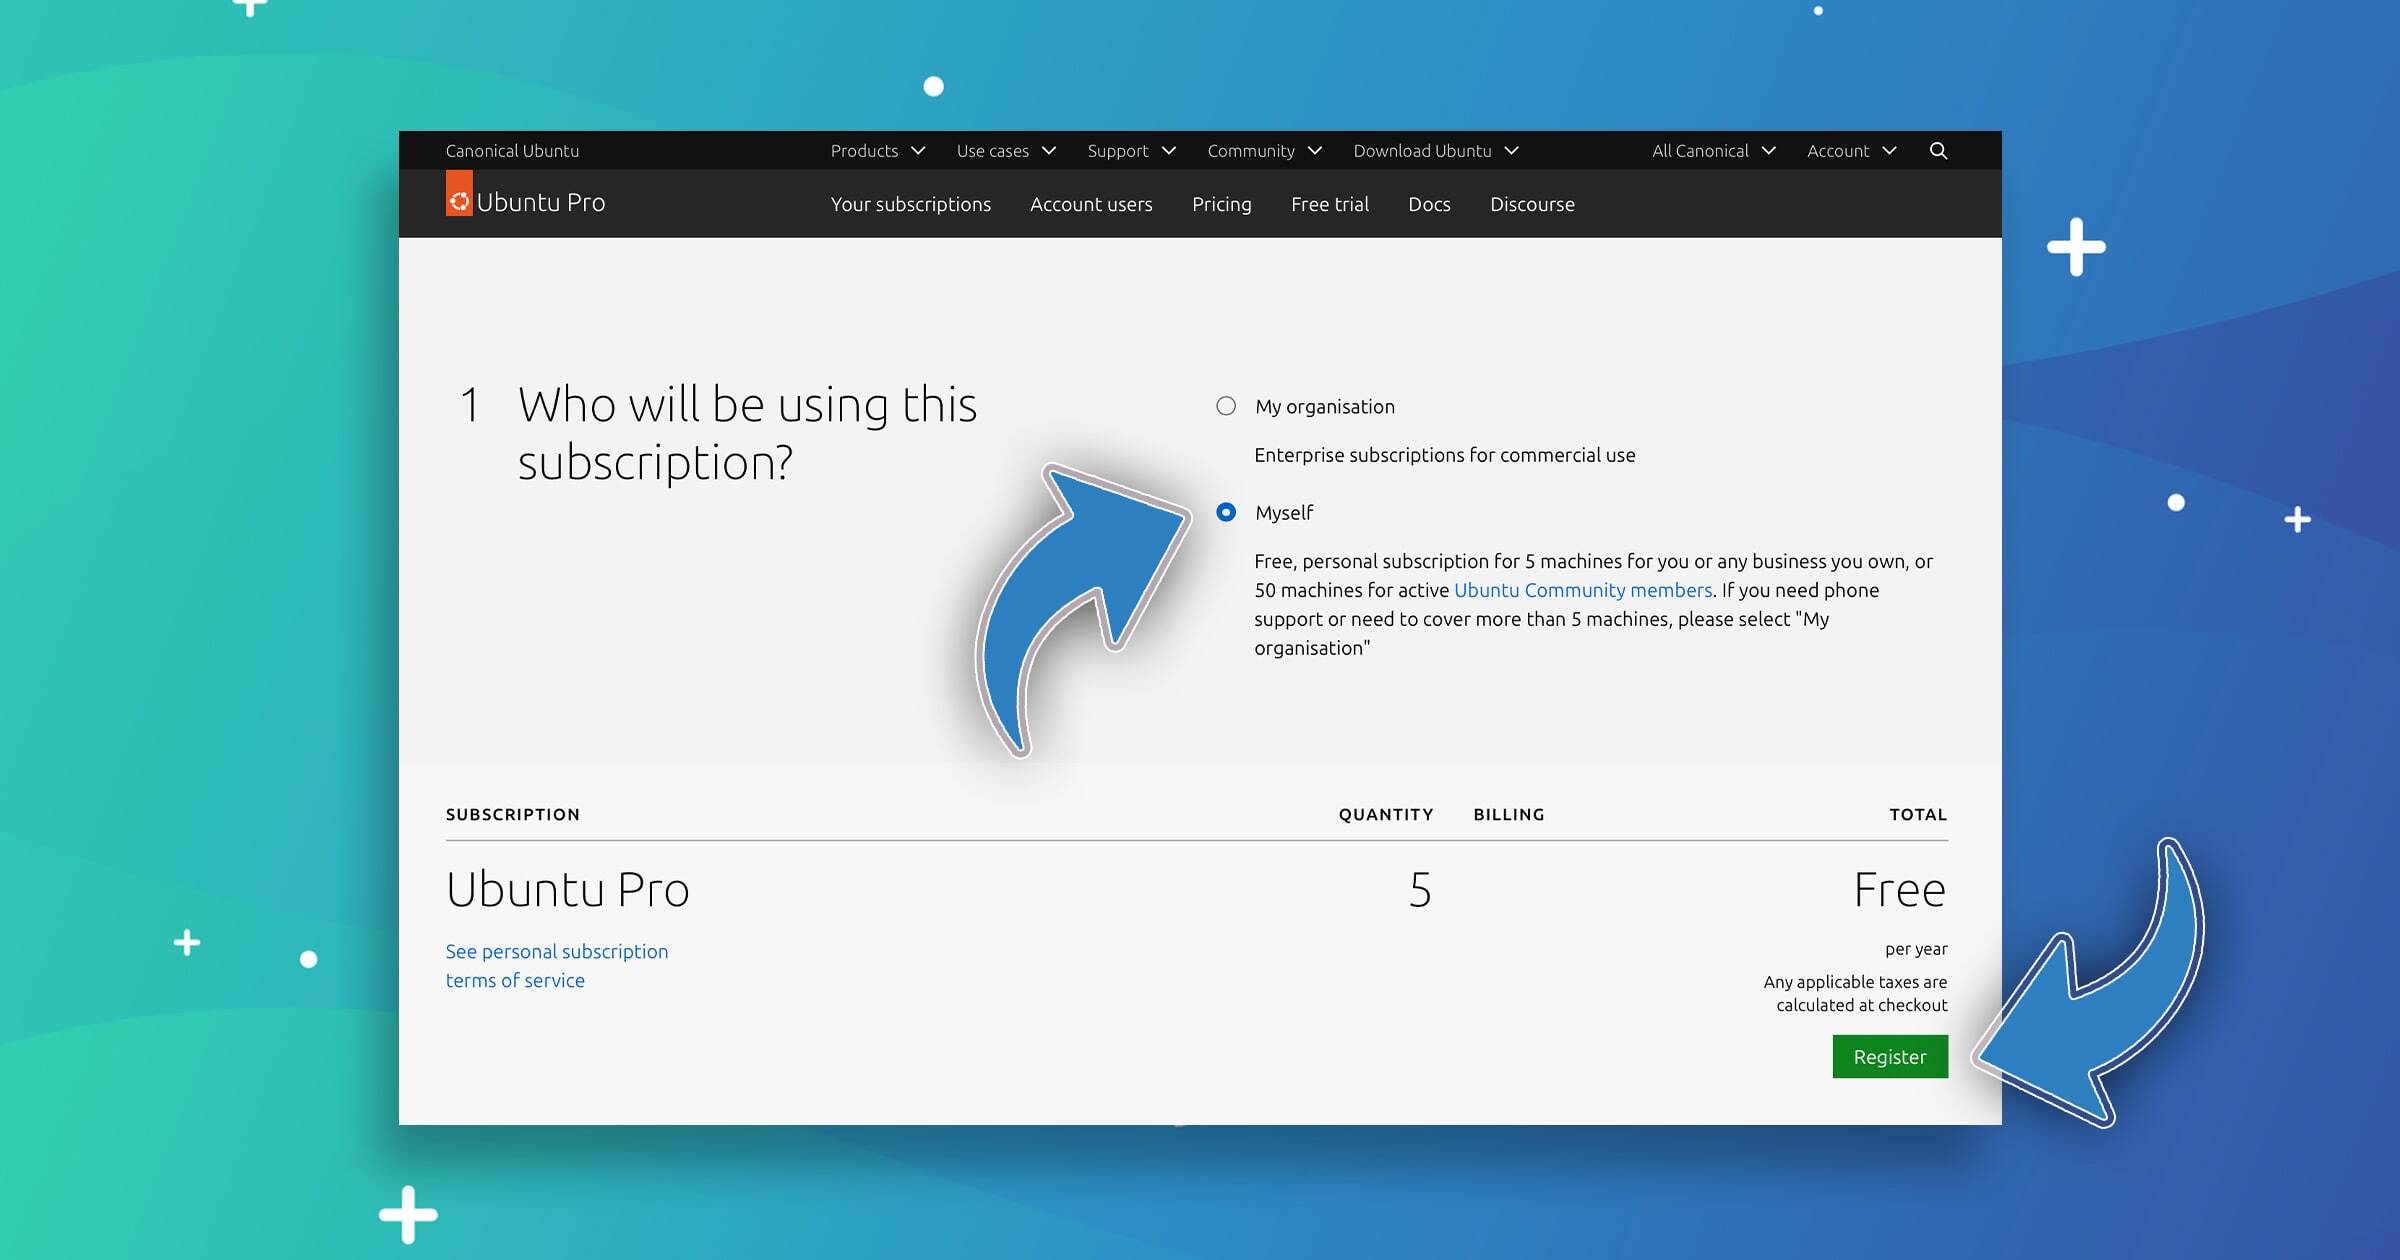This screenshot has width=2400, height=1260.
Task: Open the Community dropdown
Action: click(x=1264, y=151)
